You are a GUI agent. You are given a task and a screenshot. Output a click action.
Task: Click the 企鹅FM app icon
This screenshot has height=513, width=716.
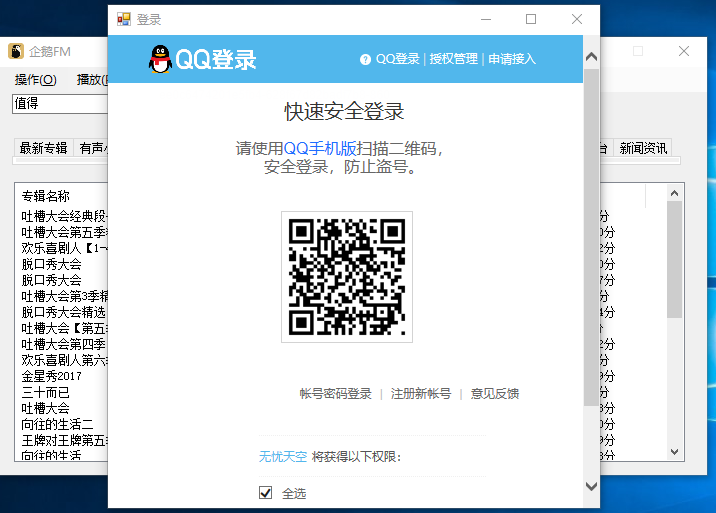tap(16, 51)
